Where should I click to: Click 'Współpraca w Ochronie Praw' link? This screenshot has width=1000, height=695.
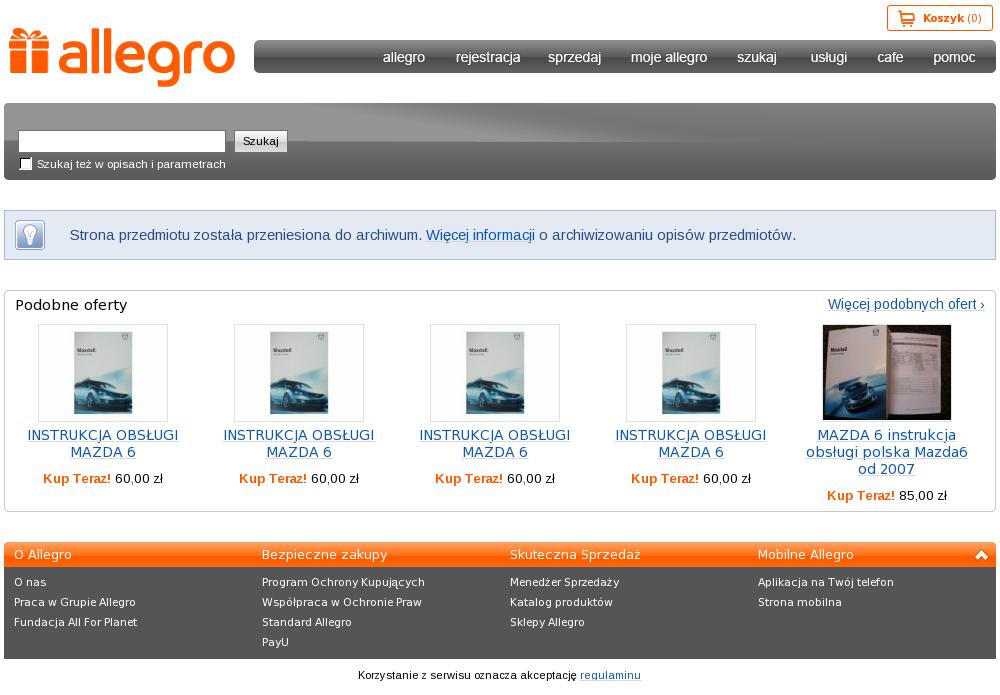click(342, 602)
